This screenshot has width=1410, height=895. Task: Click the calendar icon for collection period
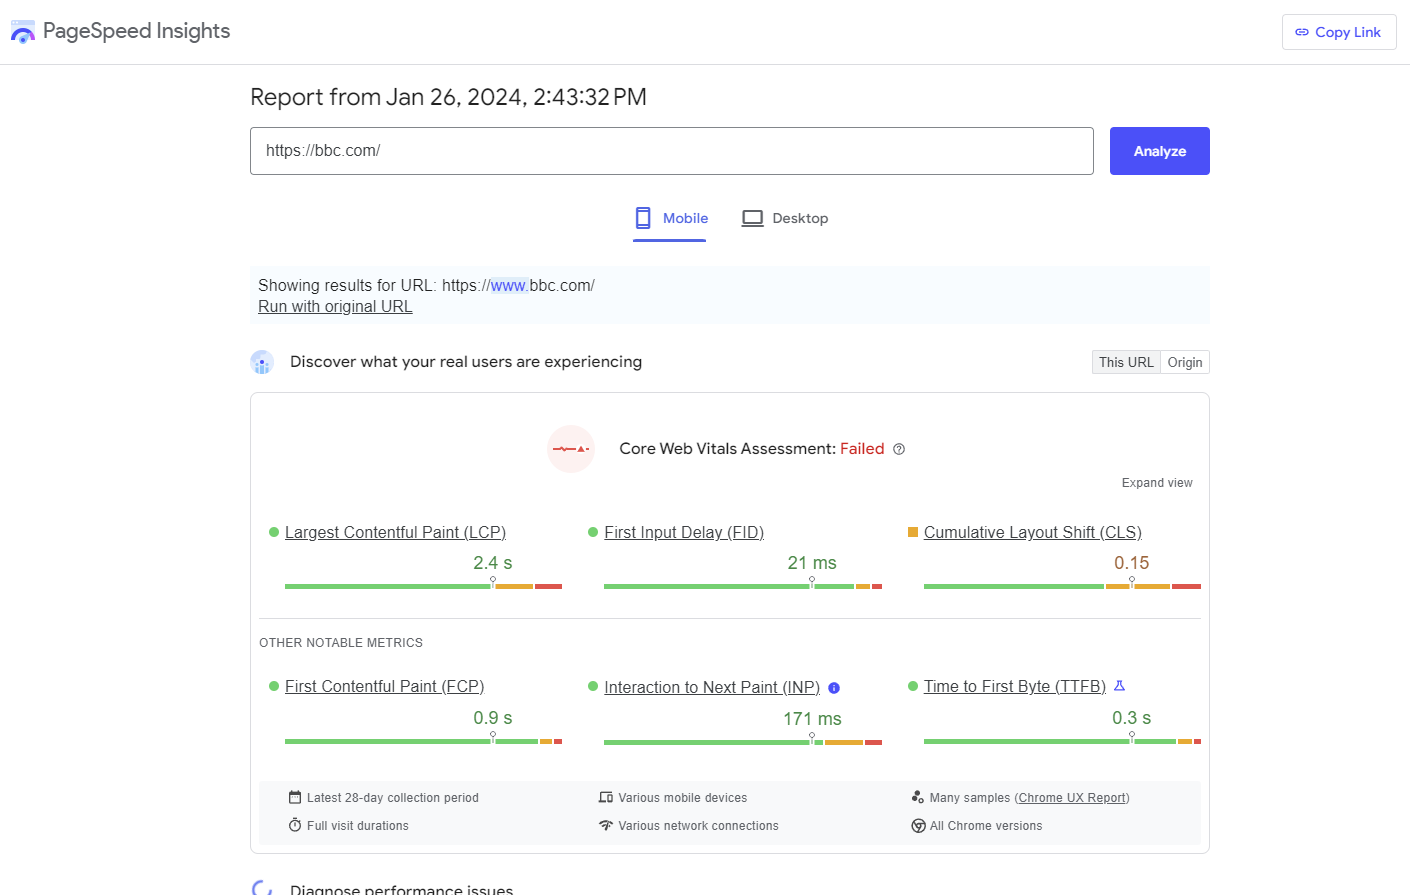pos(295,797)
